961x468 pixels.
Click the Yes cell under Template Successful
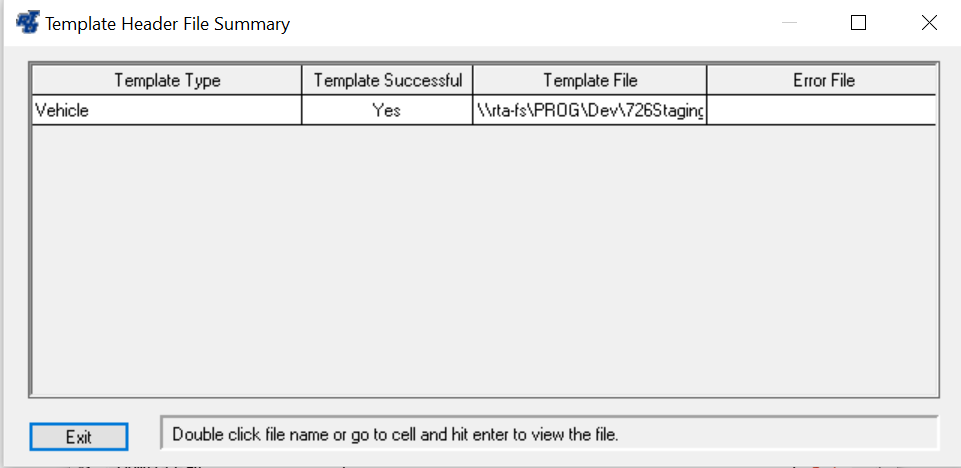387,110
